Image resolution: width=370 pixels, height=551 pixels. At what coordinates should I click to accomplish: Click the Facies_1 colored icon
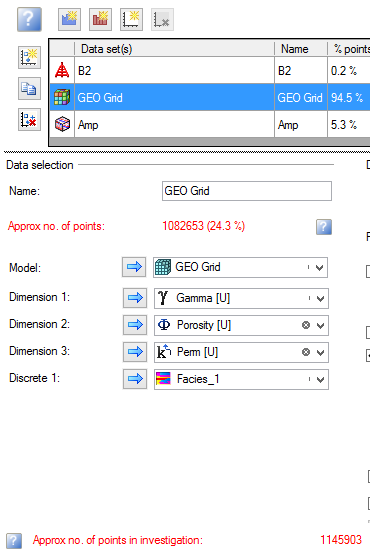click(x=163, y=379)
